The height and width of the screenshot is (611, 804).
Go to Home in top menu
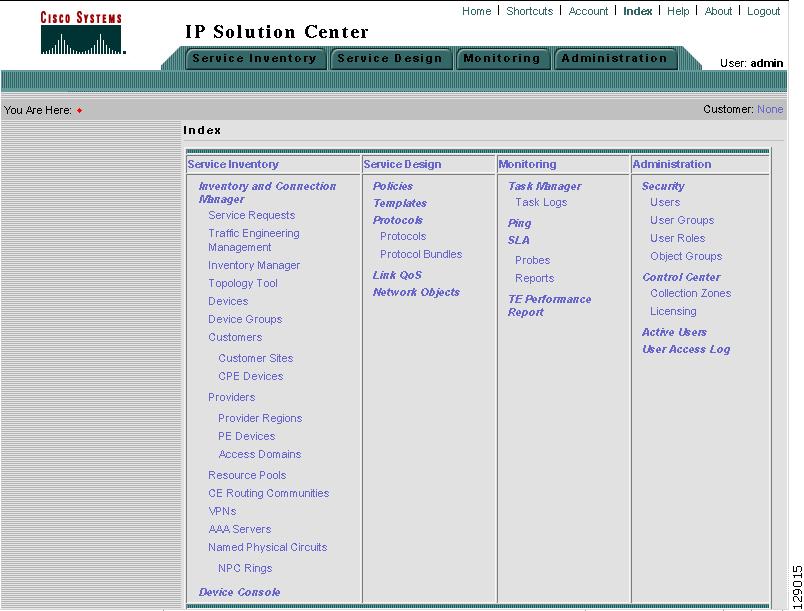(476, 11)
